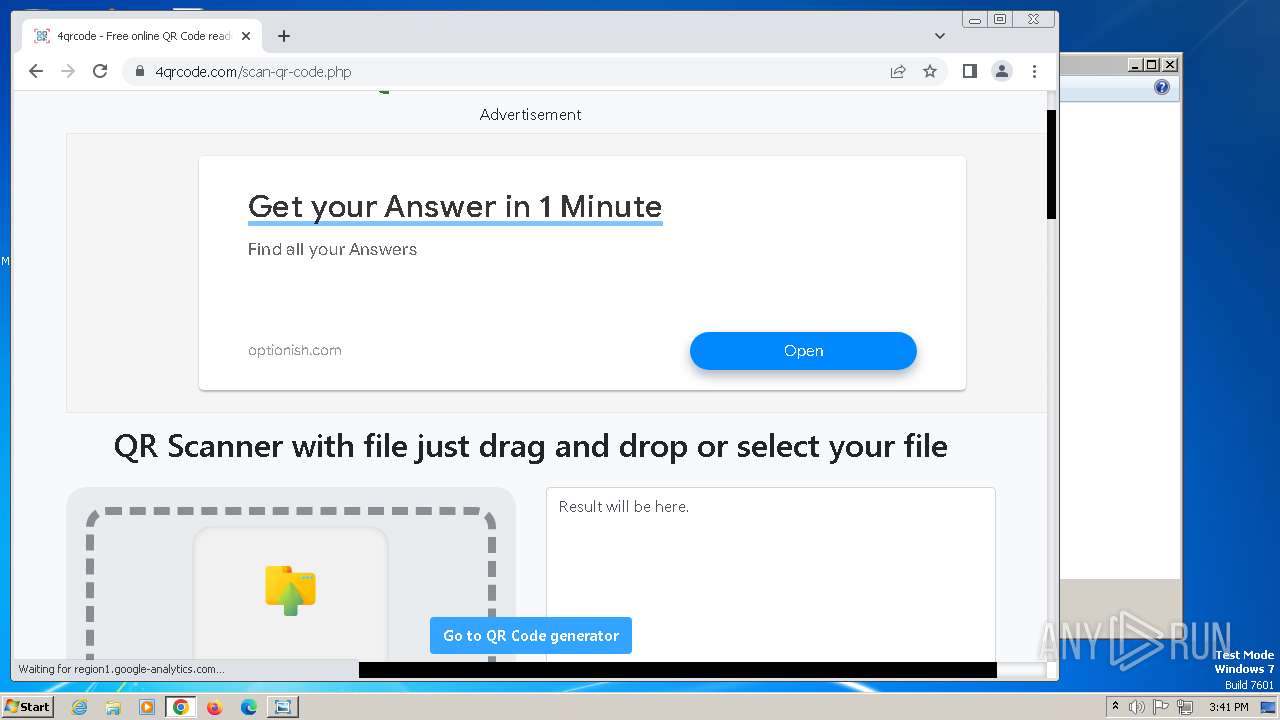
Task: Open the network tray icon
Action: (1185, 707)
